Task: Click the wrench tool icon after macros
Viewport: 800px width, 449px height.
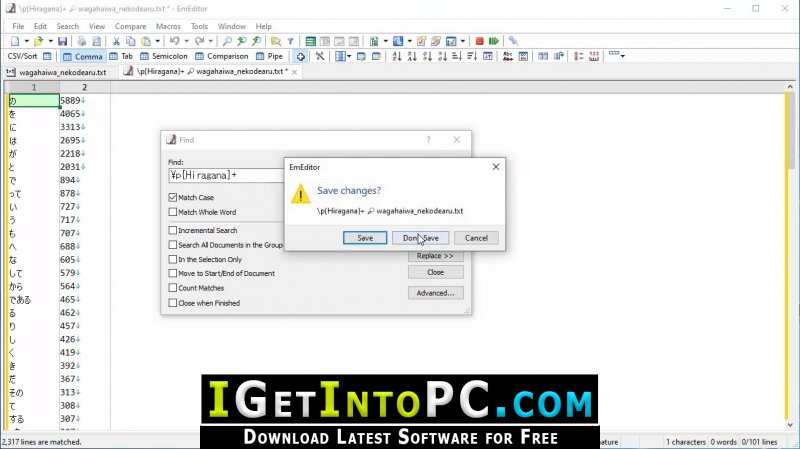Action: coord(513,41)
